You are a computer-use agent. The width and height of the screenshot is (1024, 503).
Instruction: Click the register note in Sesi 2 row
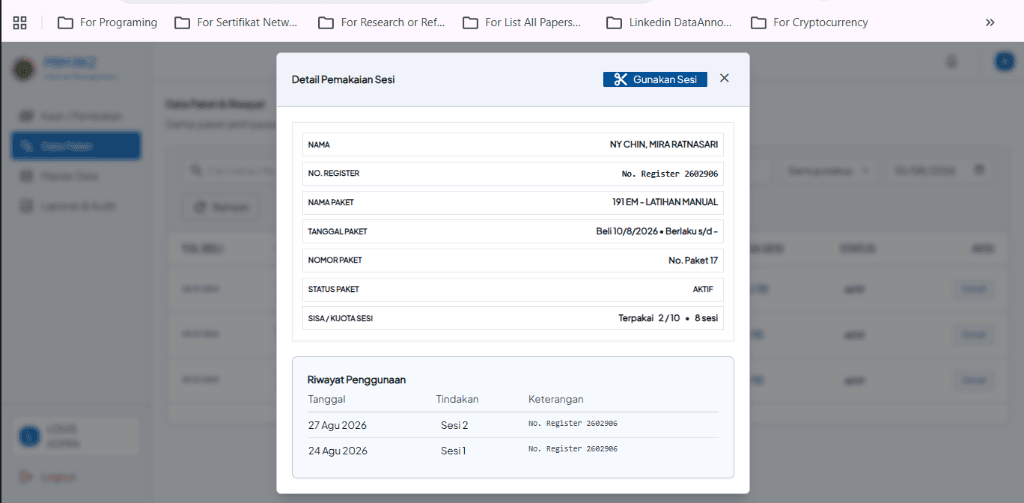click(573, 423)
